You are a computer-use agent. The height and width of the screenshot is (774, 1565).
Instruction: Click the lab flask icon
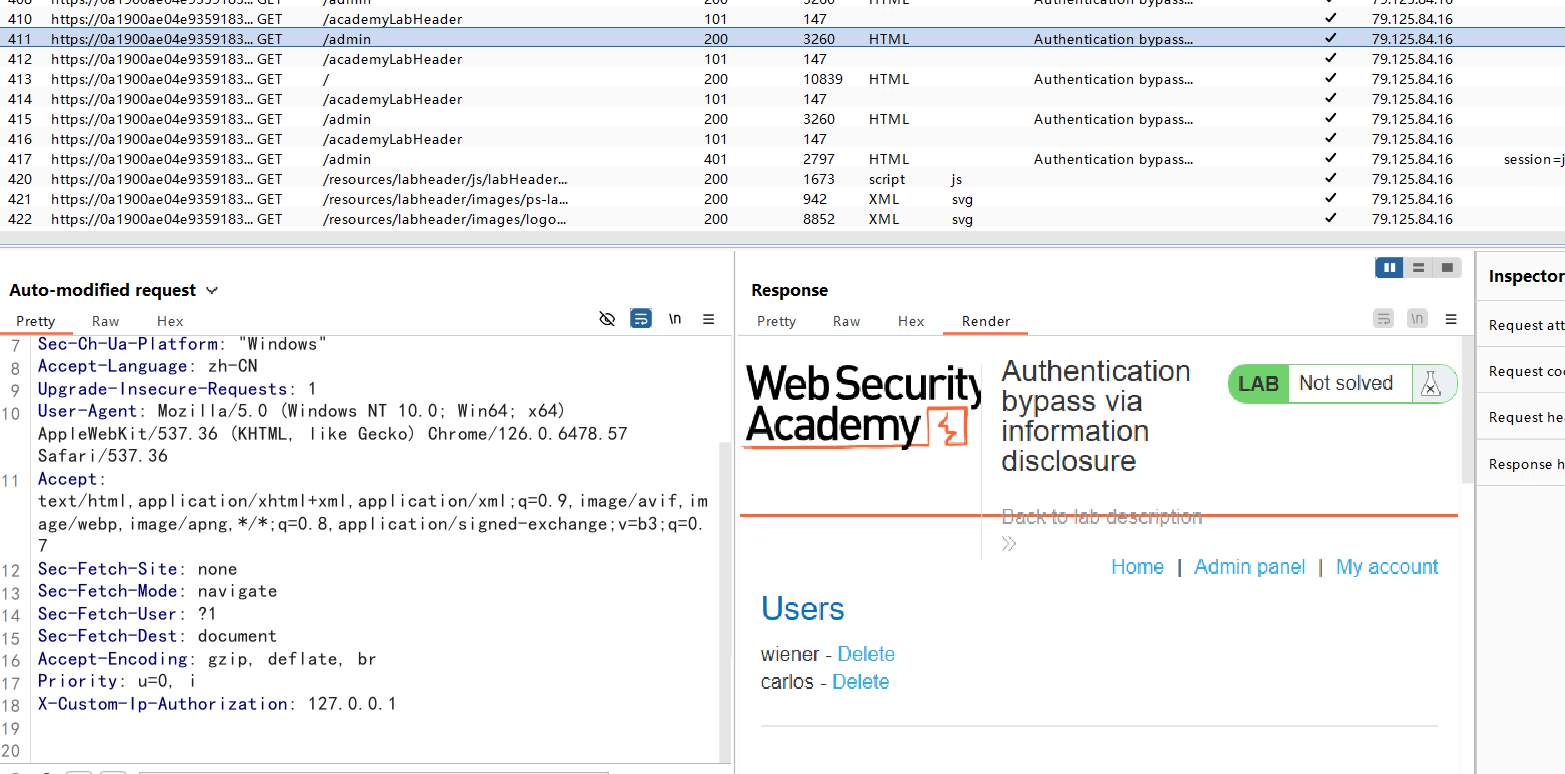pyautogui.click(x=1430, y=384)
